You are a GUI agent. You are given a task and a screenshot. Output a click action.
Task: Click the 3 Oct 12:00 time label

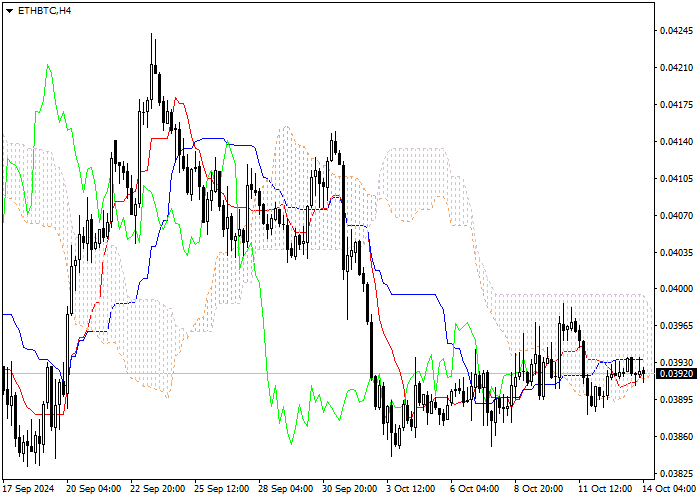[411, 489]
